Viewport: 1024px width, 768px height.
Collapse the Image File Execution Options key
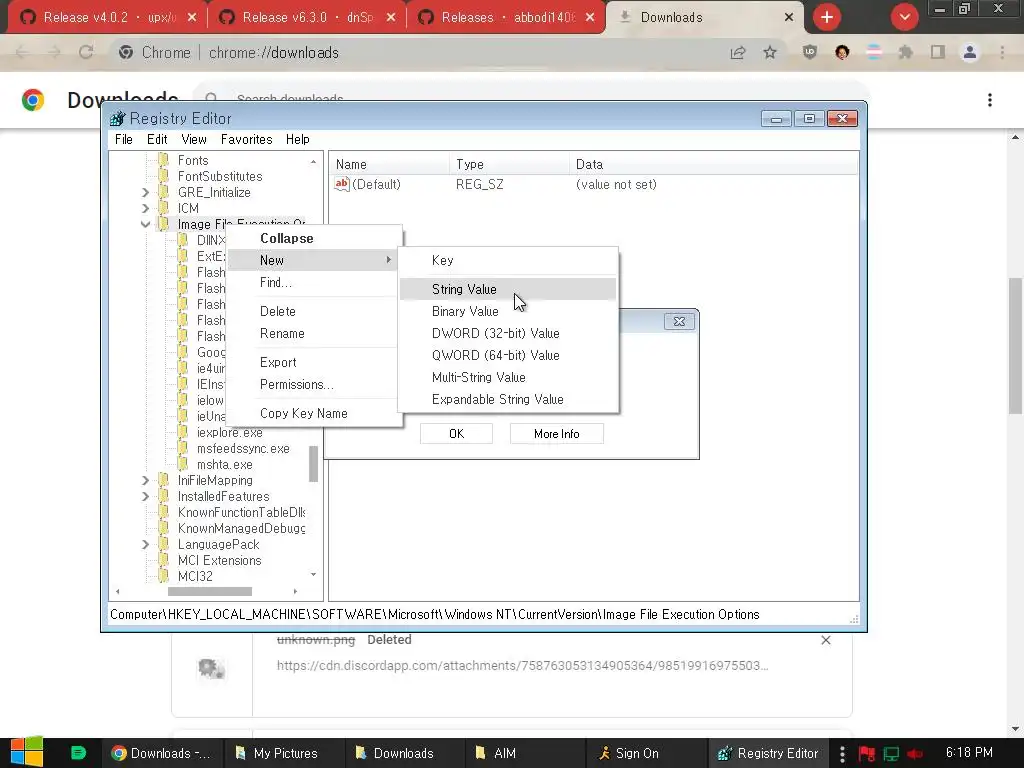coord(146,224)
